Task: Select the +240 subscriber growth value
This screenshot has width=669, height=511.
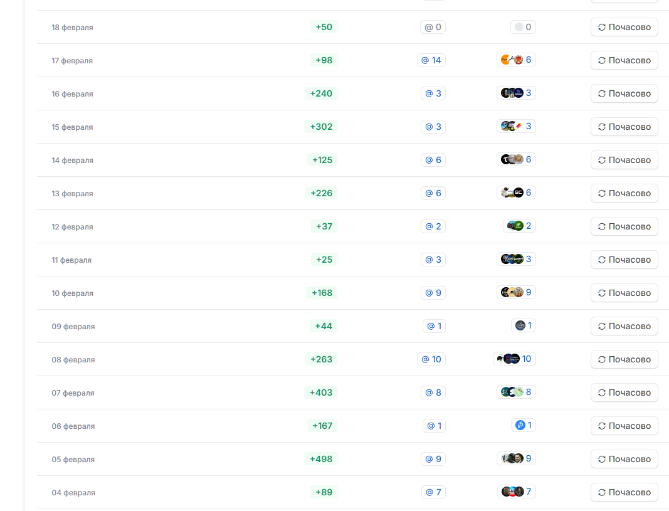Action: (321, 94)
